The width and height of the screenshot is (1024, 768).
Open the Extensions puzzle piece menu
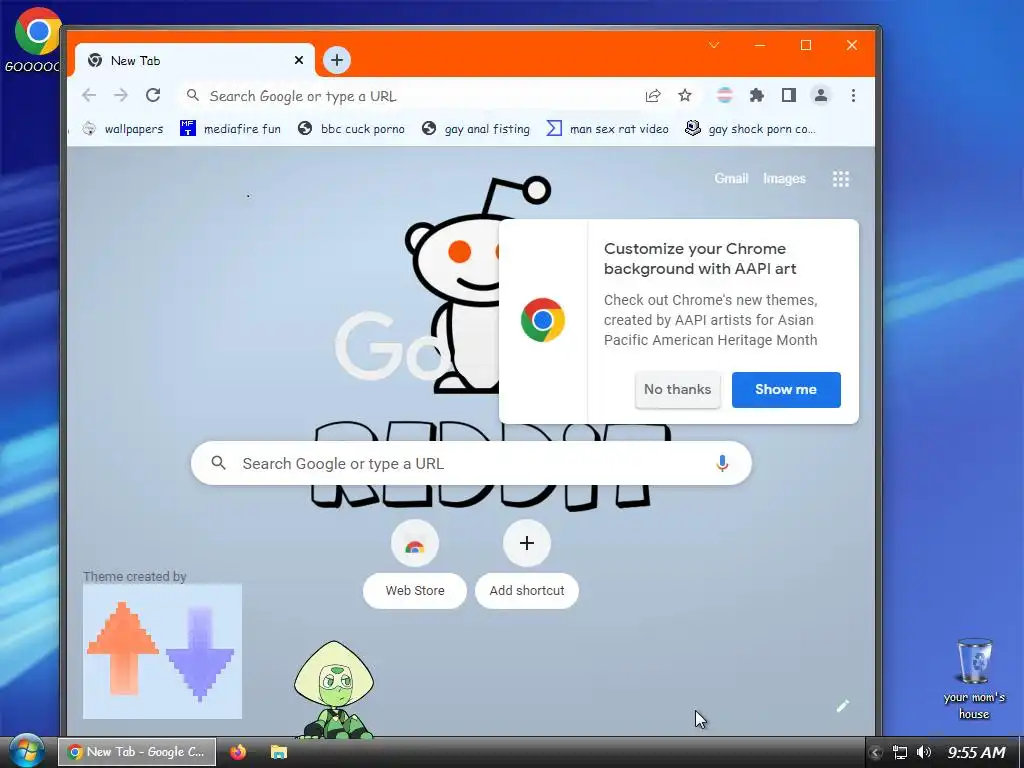tap(757, 95)
